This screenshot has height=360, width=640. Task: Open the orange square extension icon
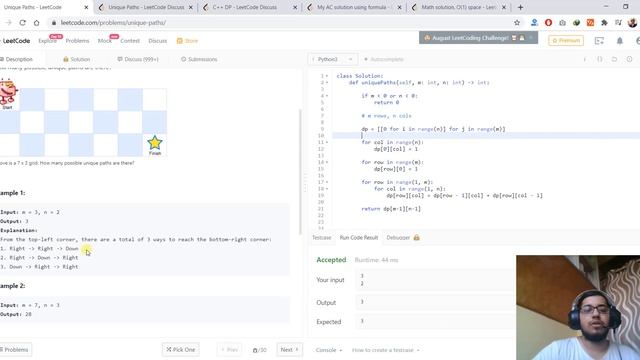pyautogui.click(x=590, y=23)
